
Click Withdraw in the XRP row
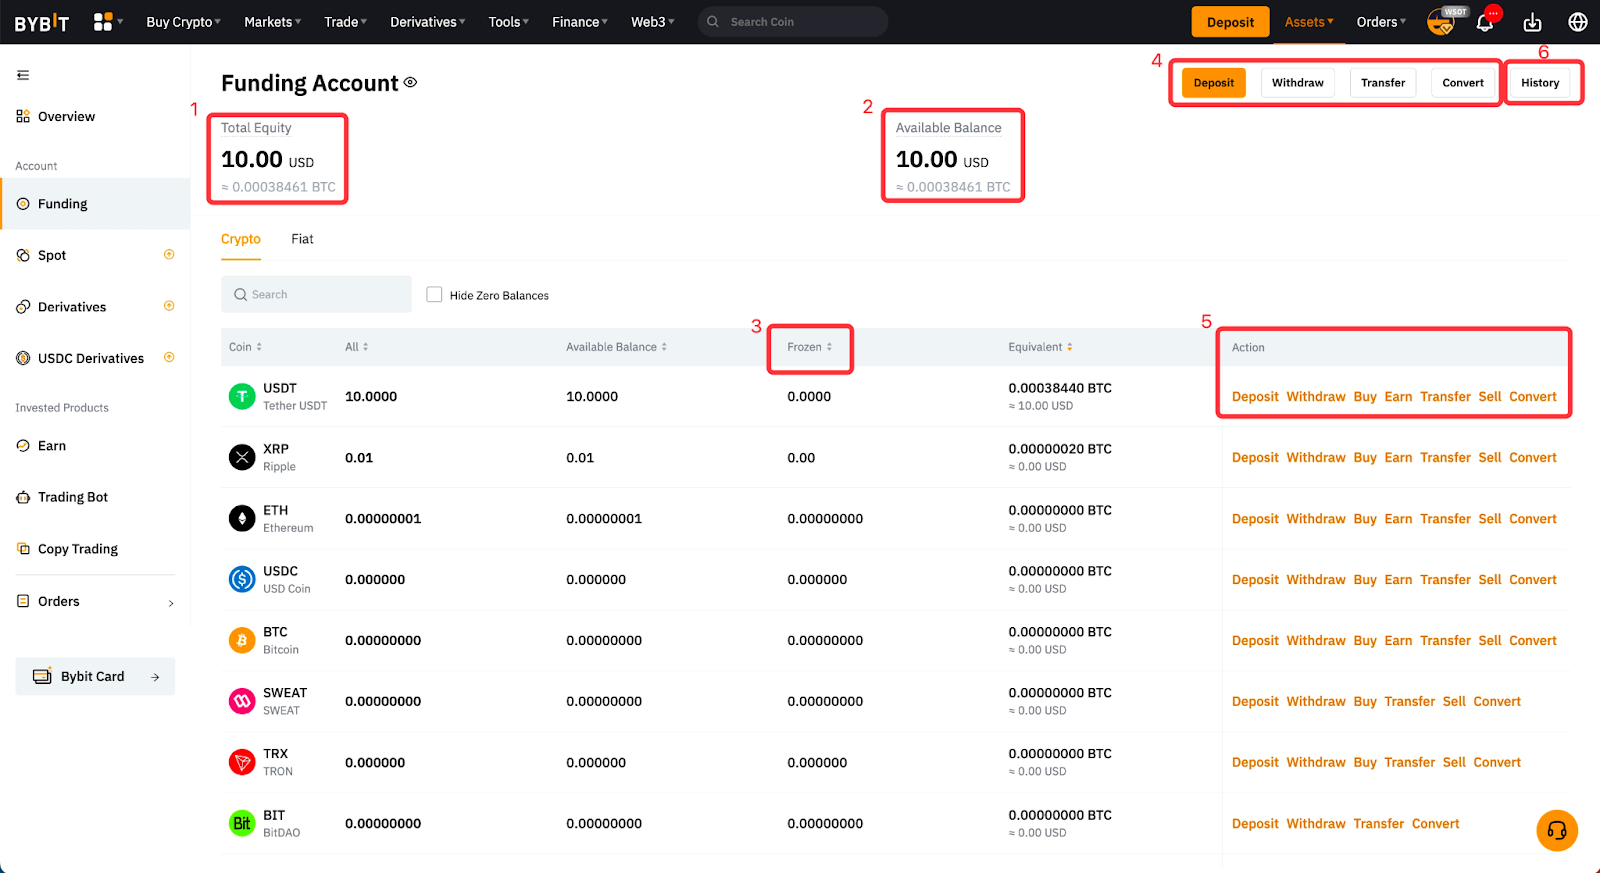(x=1316, y=458)
